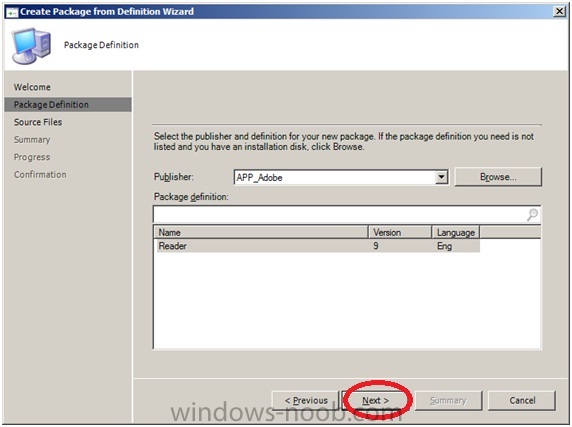The width and height of the screenshot is (572, 427).
Task: Click the disabled Summary button
Action: click(448, 400)
